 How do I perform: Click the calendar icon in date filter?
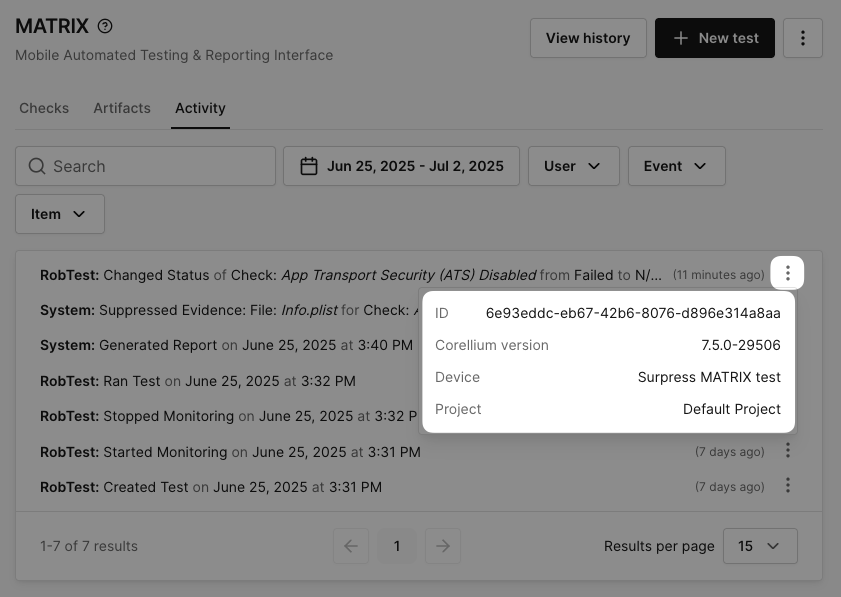pos(309,166)
